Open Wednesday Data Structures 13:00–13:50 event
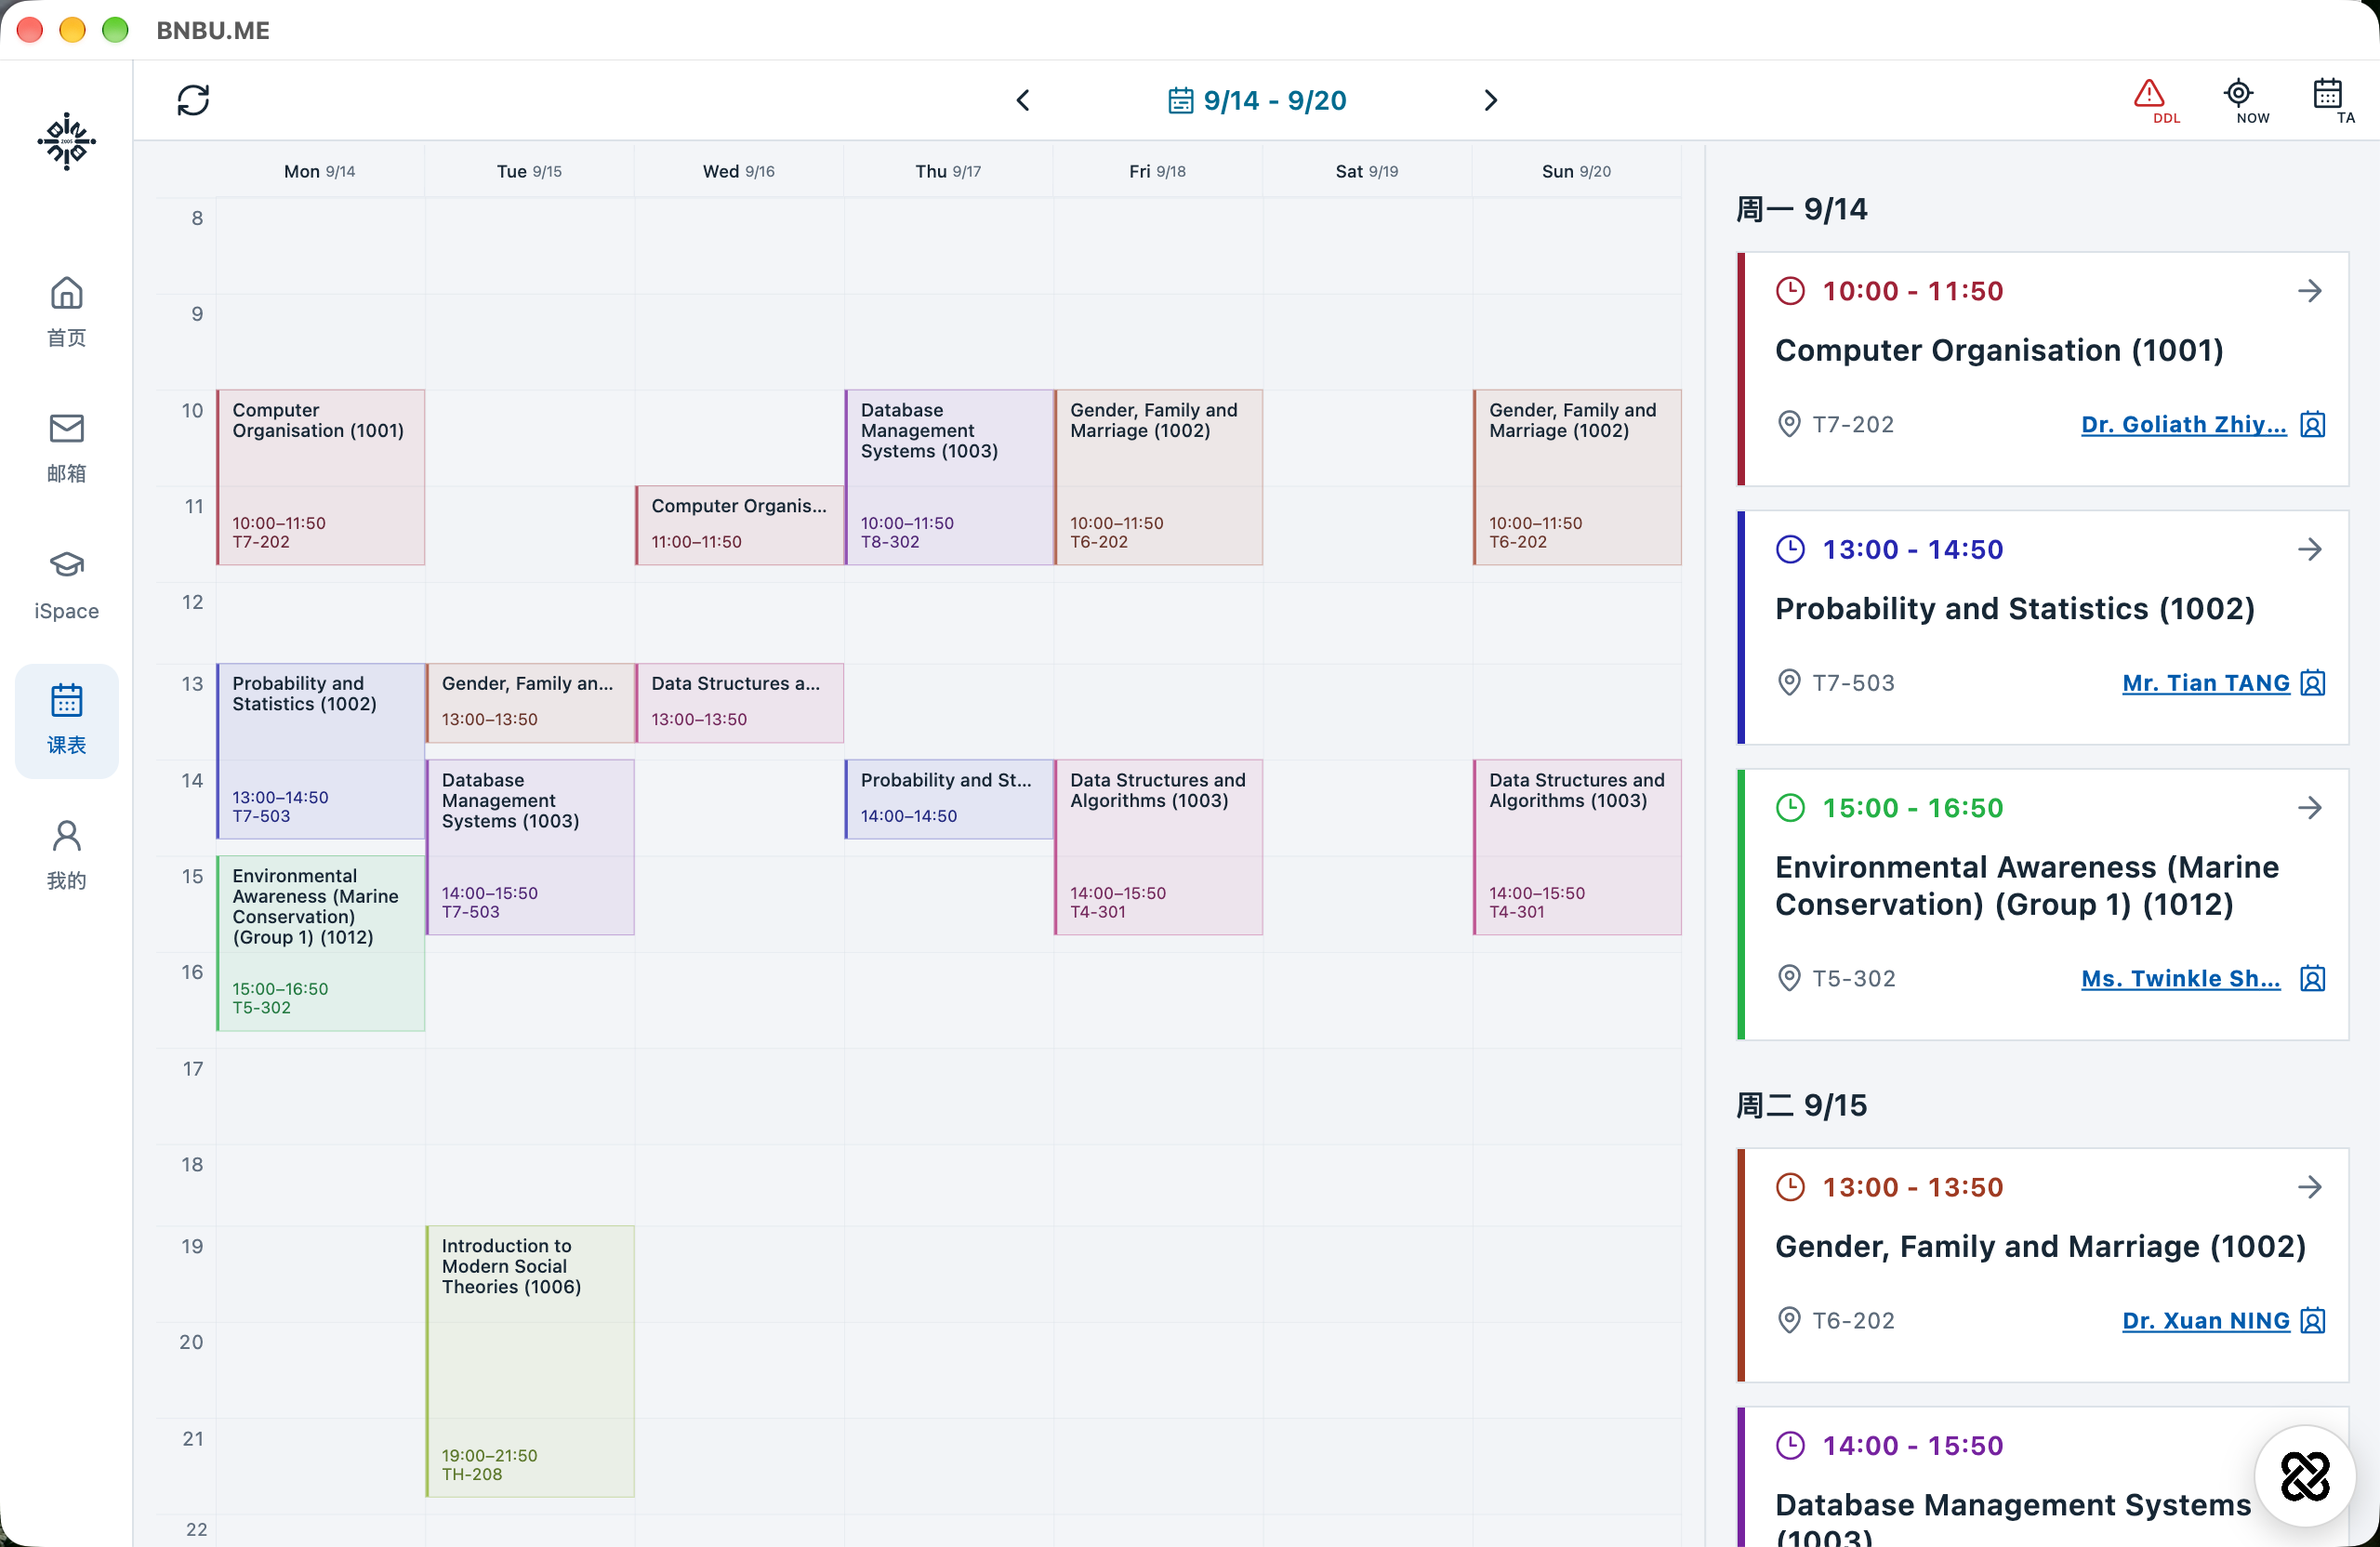2380x1547 pixels. pyautogui.click(x=740, y=703)
